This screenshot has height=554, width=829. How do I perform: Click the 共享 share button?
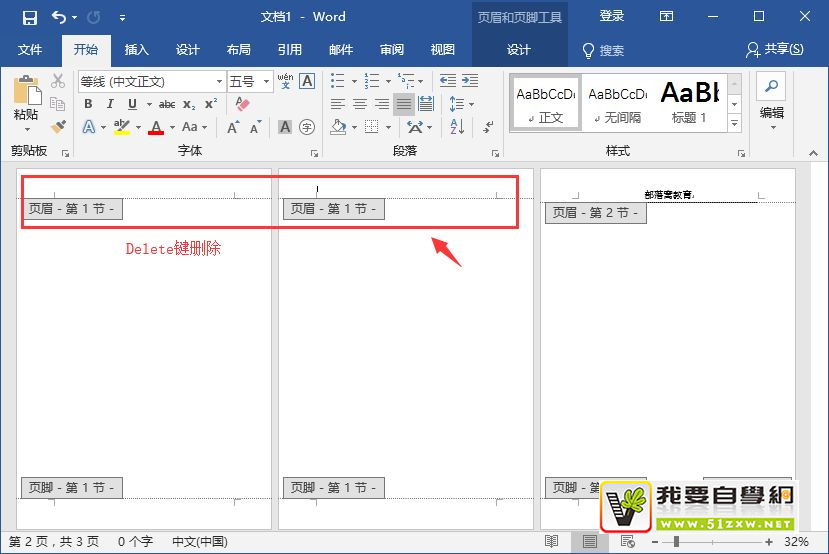point(775,50)
